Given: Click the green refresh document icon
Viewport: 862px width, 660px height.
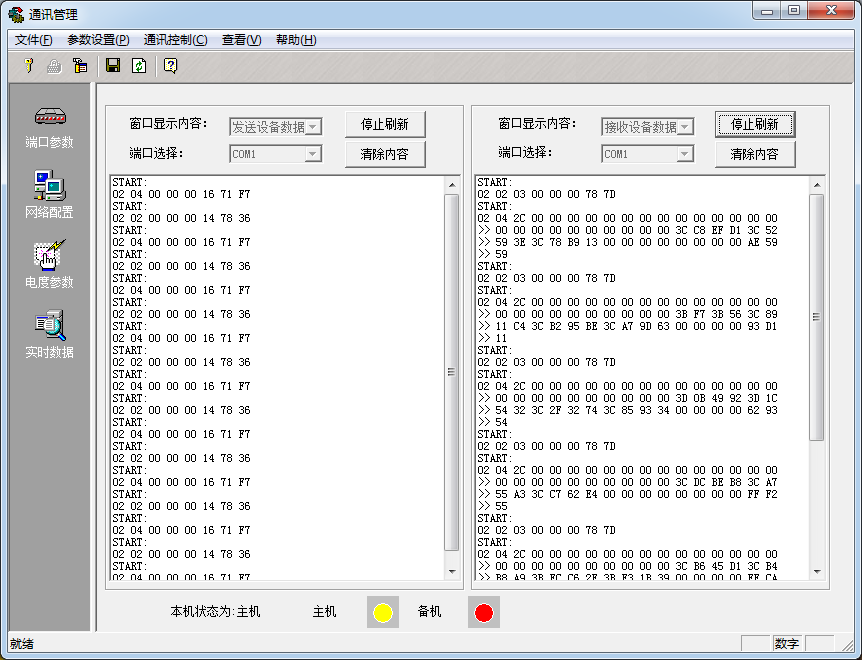Looking at the screenshot, I should [x=139, y=66].
